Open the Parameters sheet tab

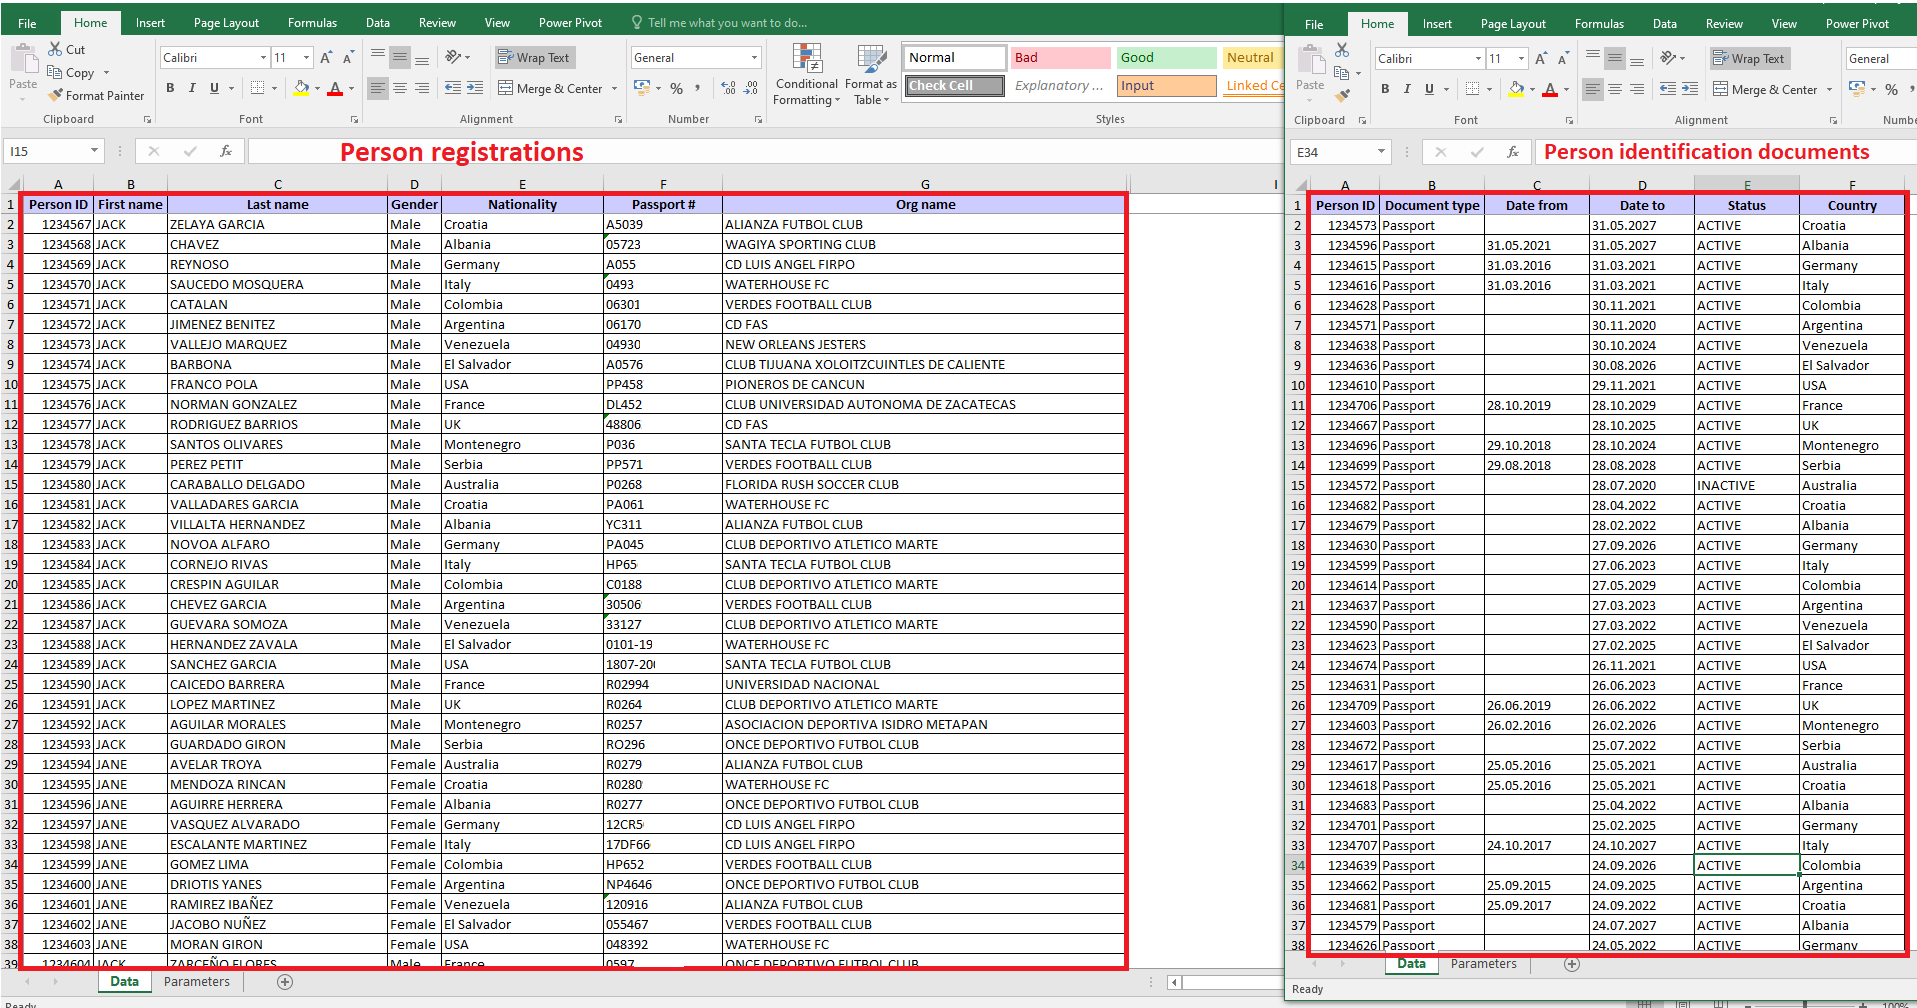point(196,981)
